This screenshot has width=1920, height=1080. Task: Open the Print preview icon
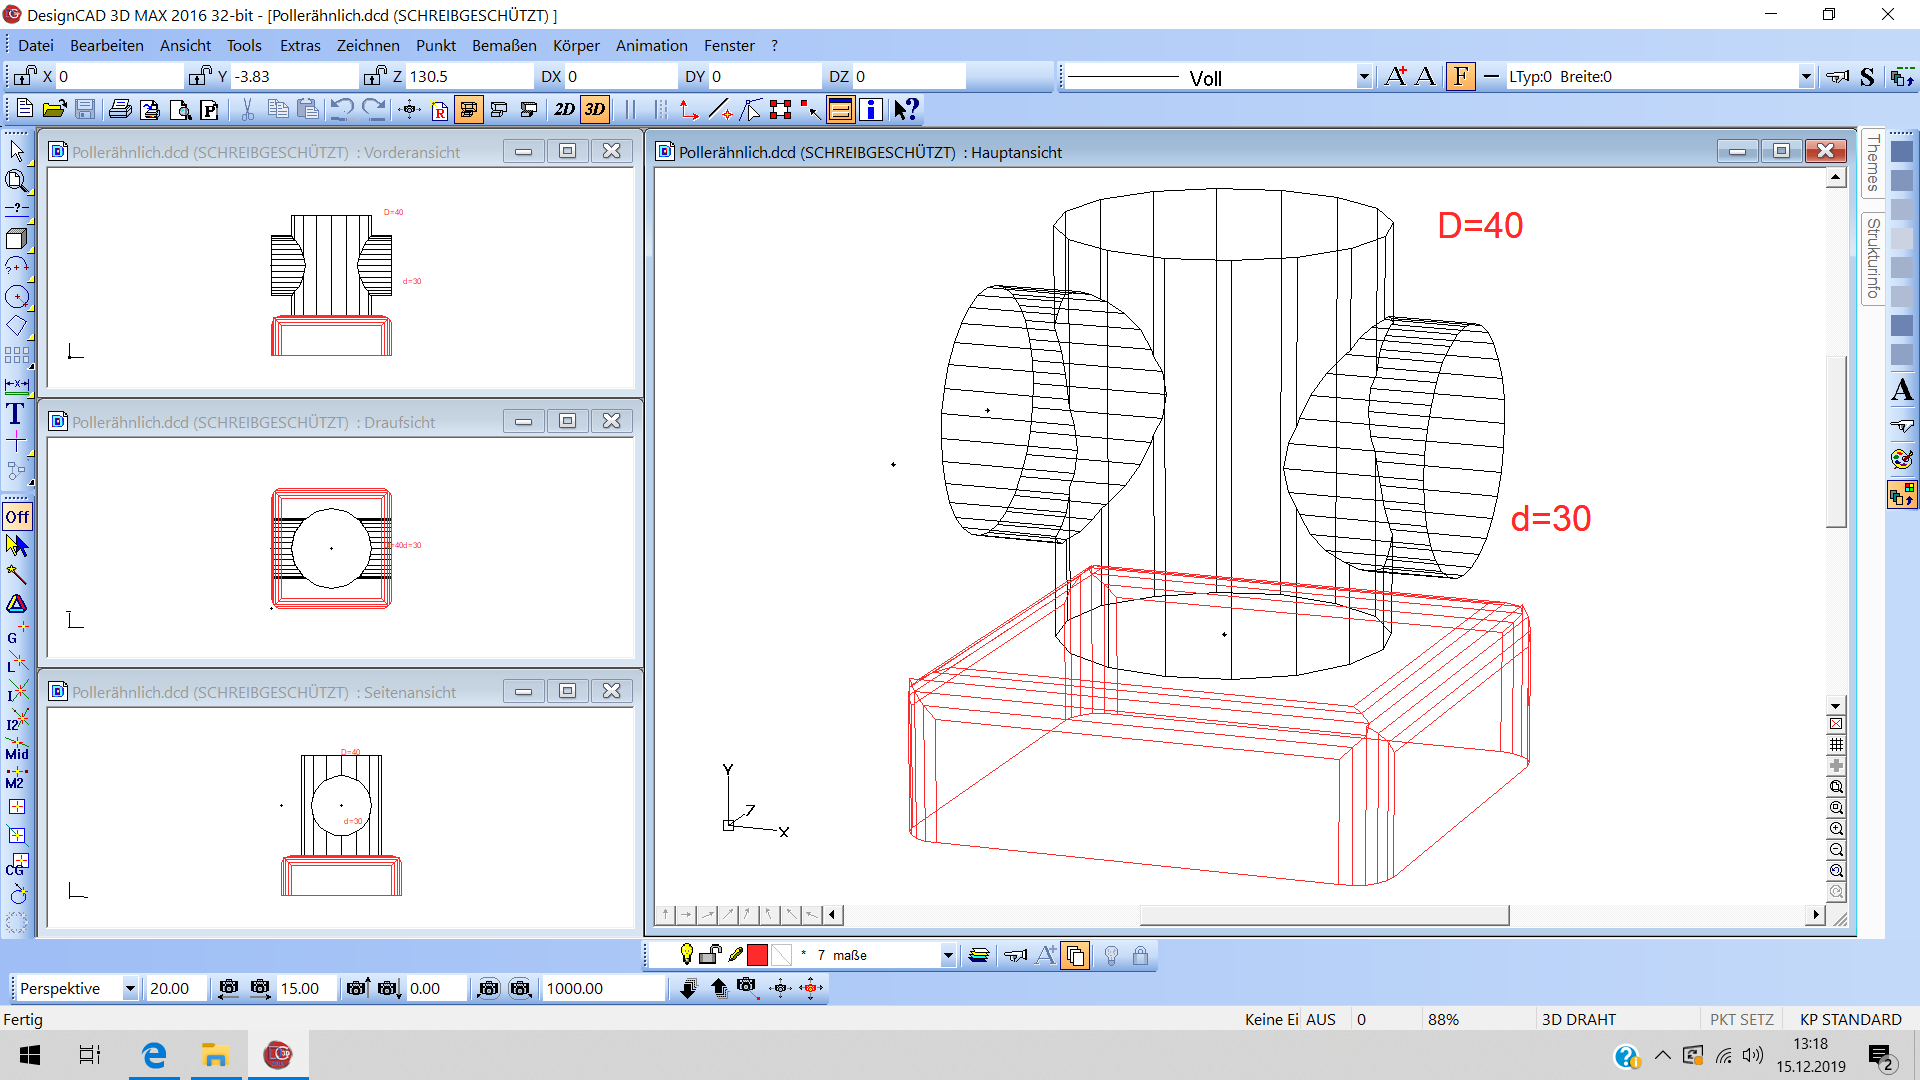pos(181,110)
